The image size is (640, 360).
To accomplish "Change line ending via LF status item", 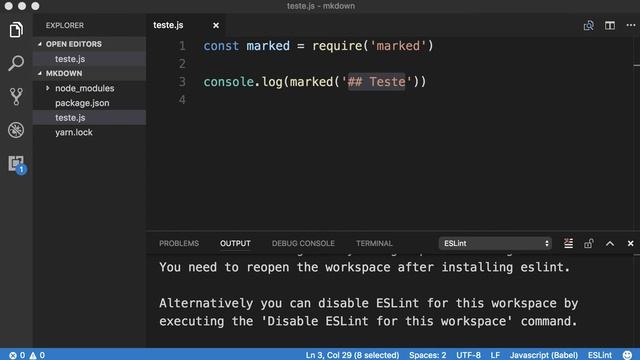I will (x=495, y=355).
